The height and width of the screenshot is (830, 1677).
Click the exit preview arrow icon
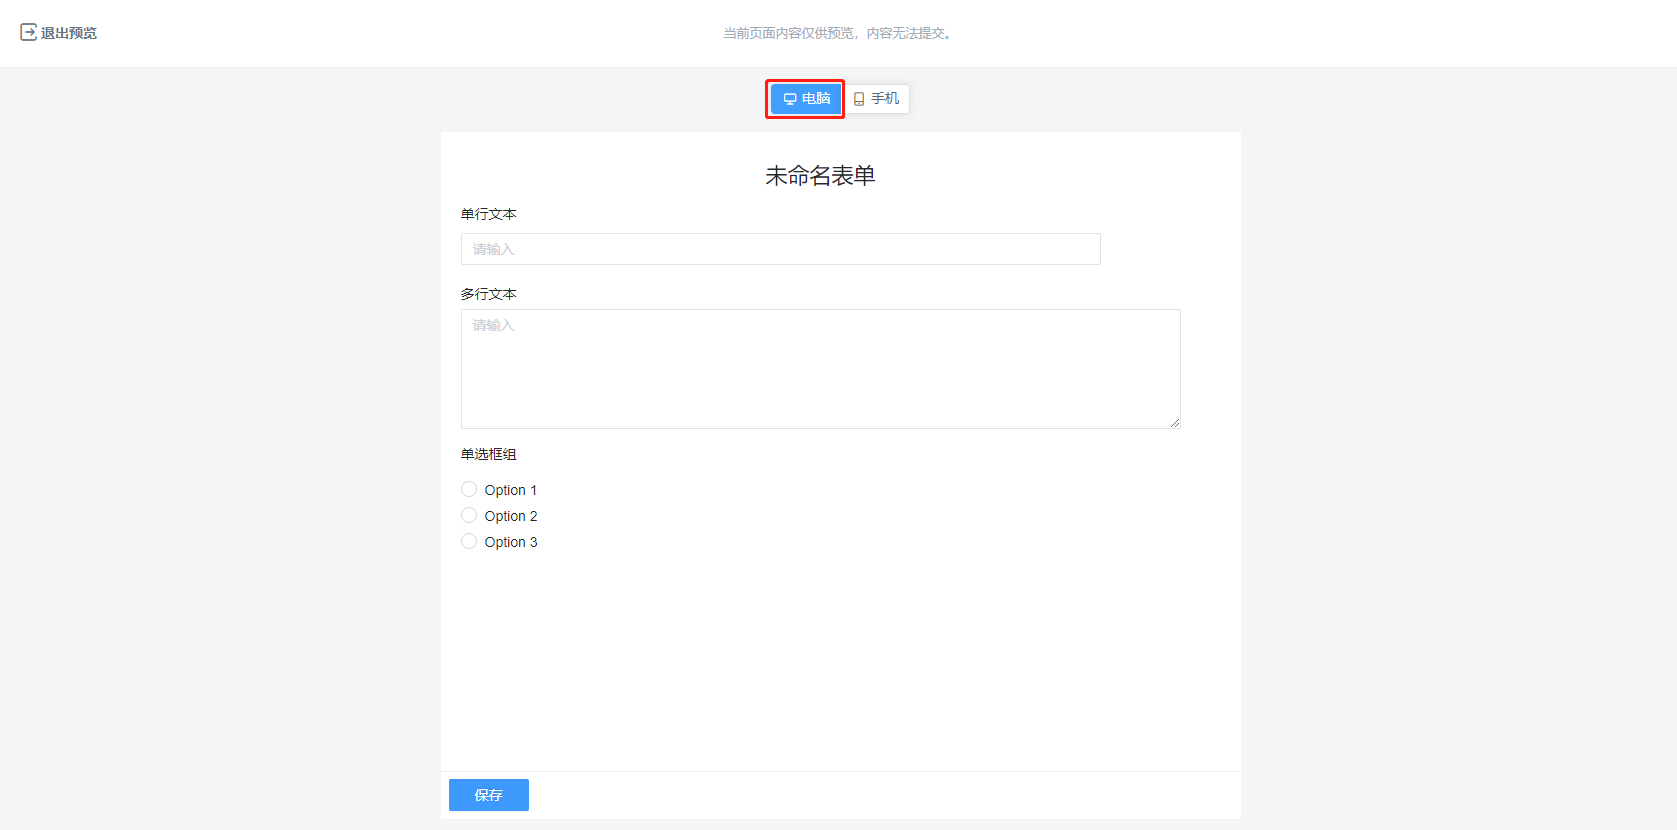(28, 33)
